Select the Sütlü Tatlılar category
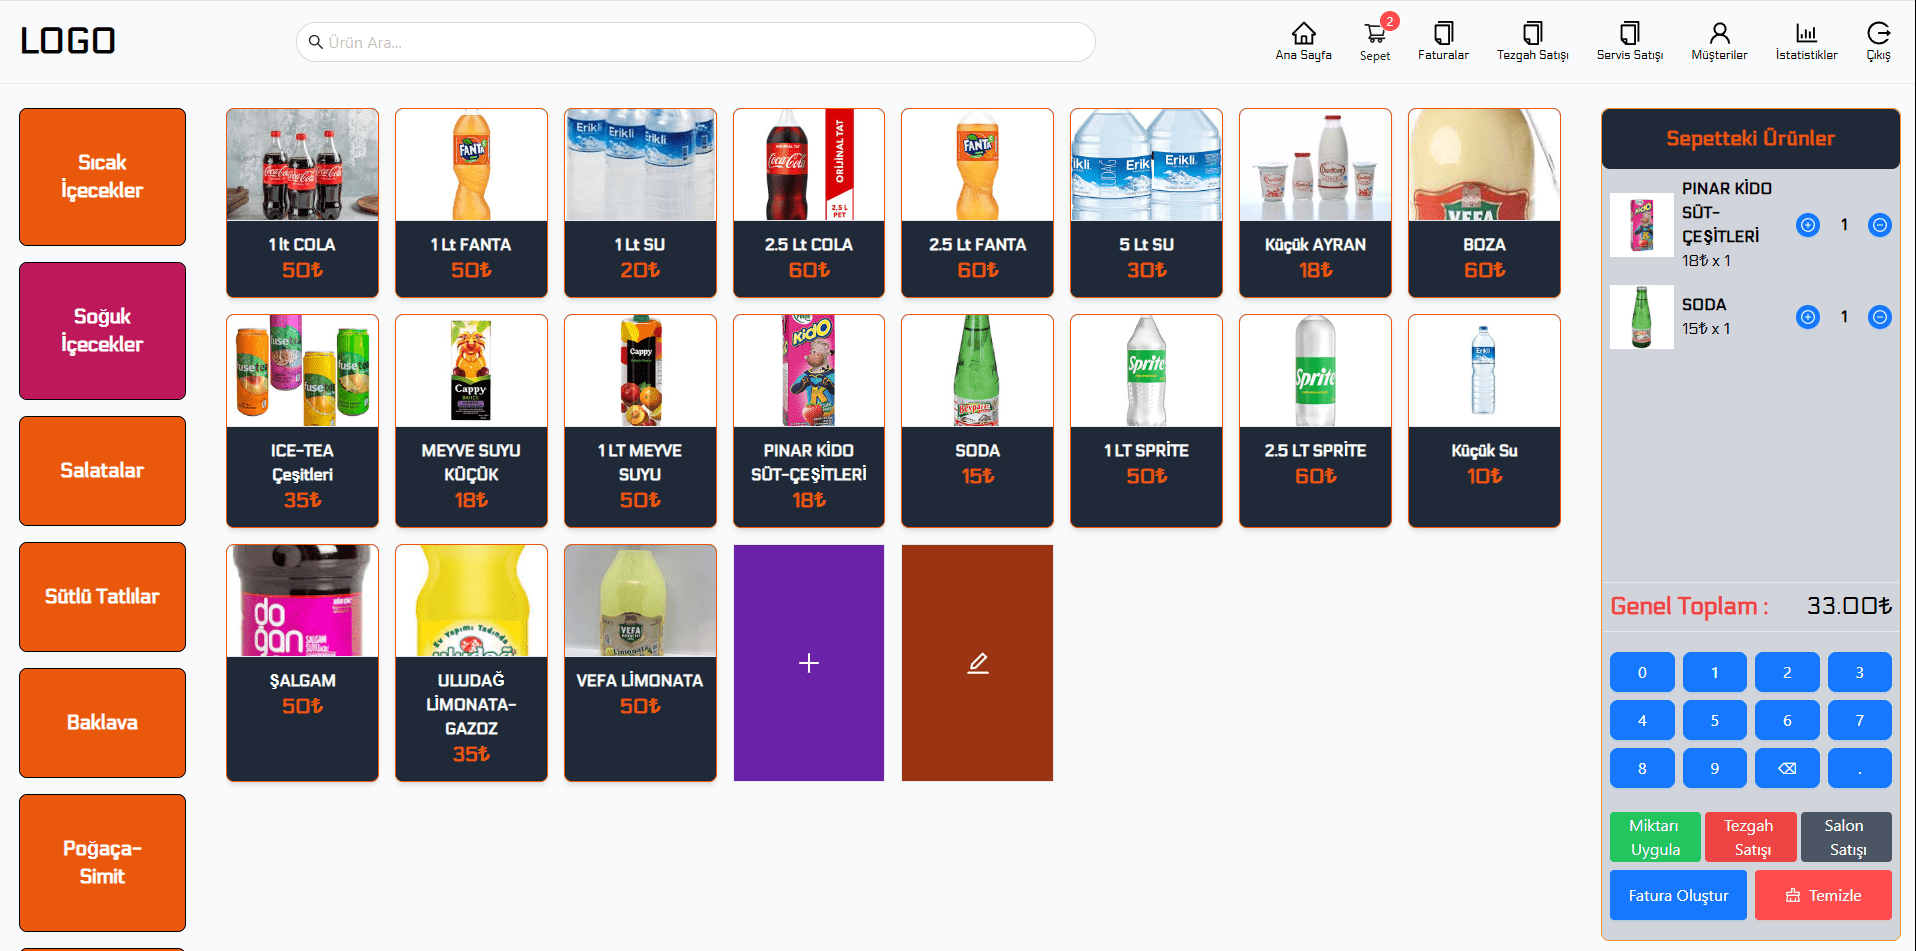Screen dimensions: 1916x951 [102, 596]
